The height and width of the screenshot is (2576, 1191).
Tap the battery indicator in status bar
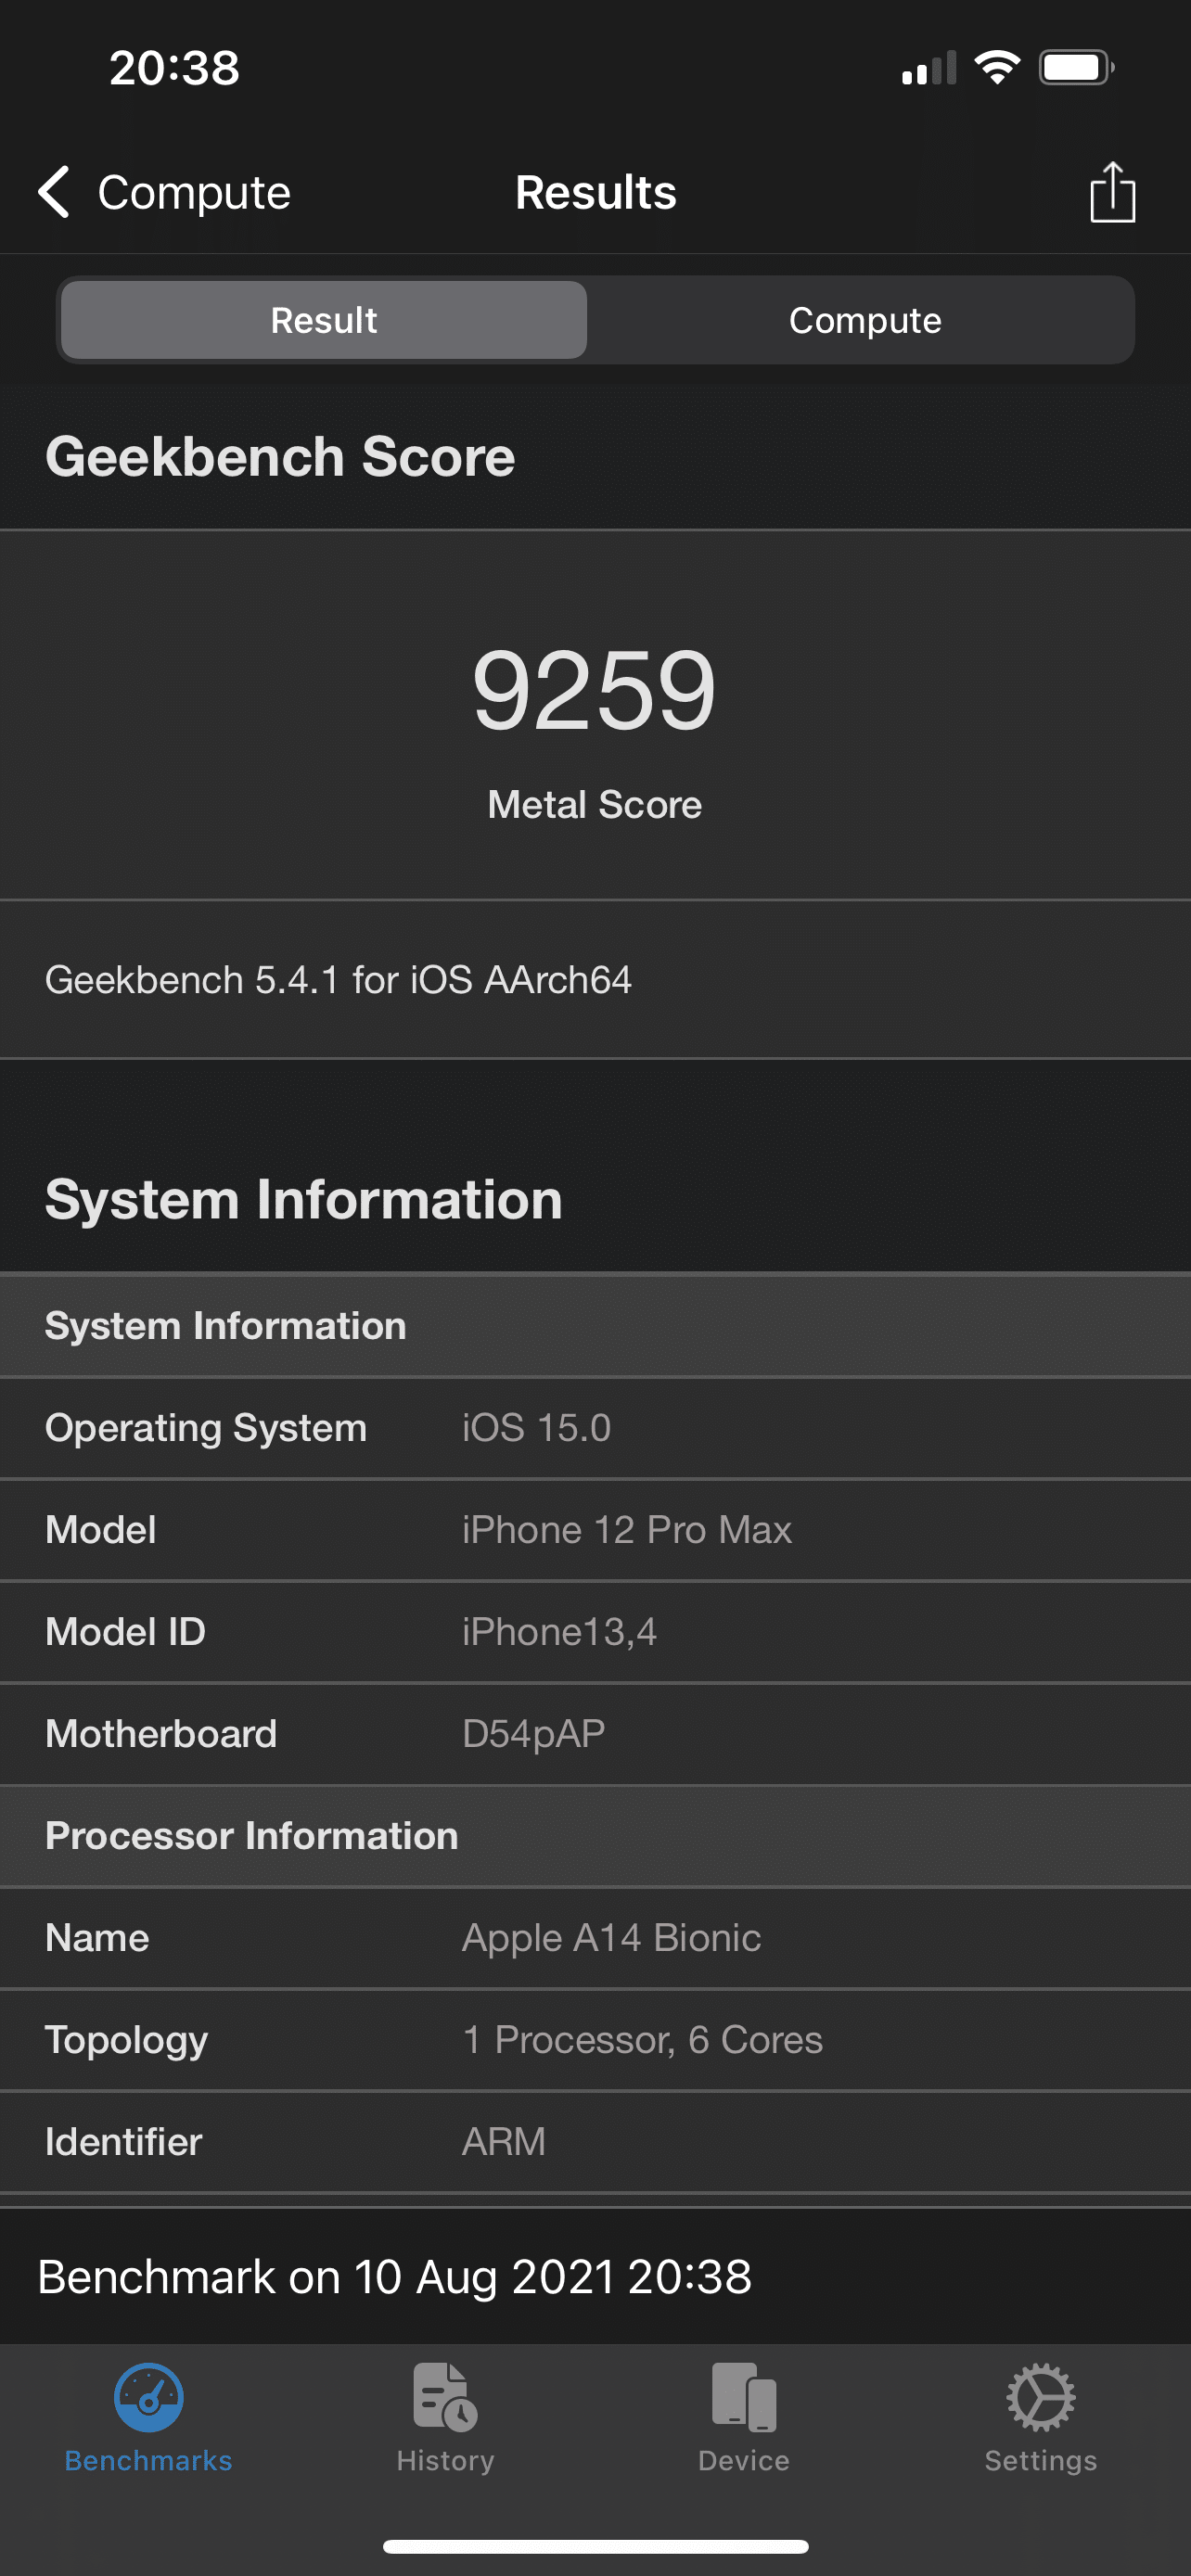(1075, 68)
